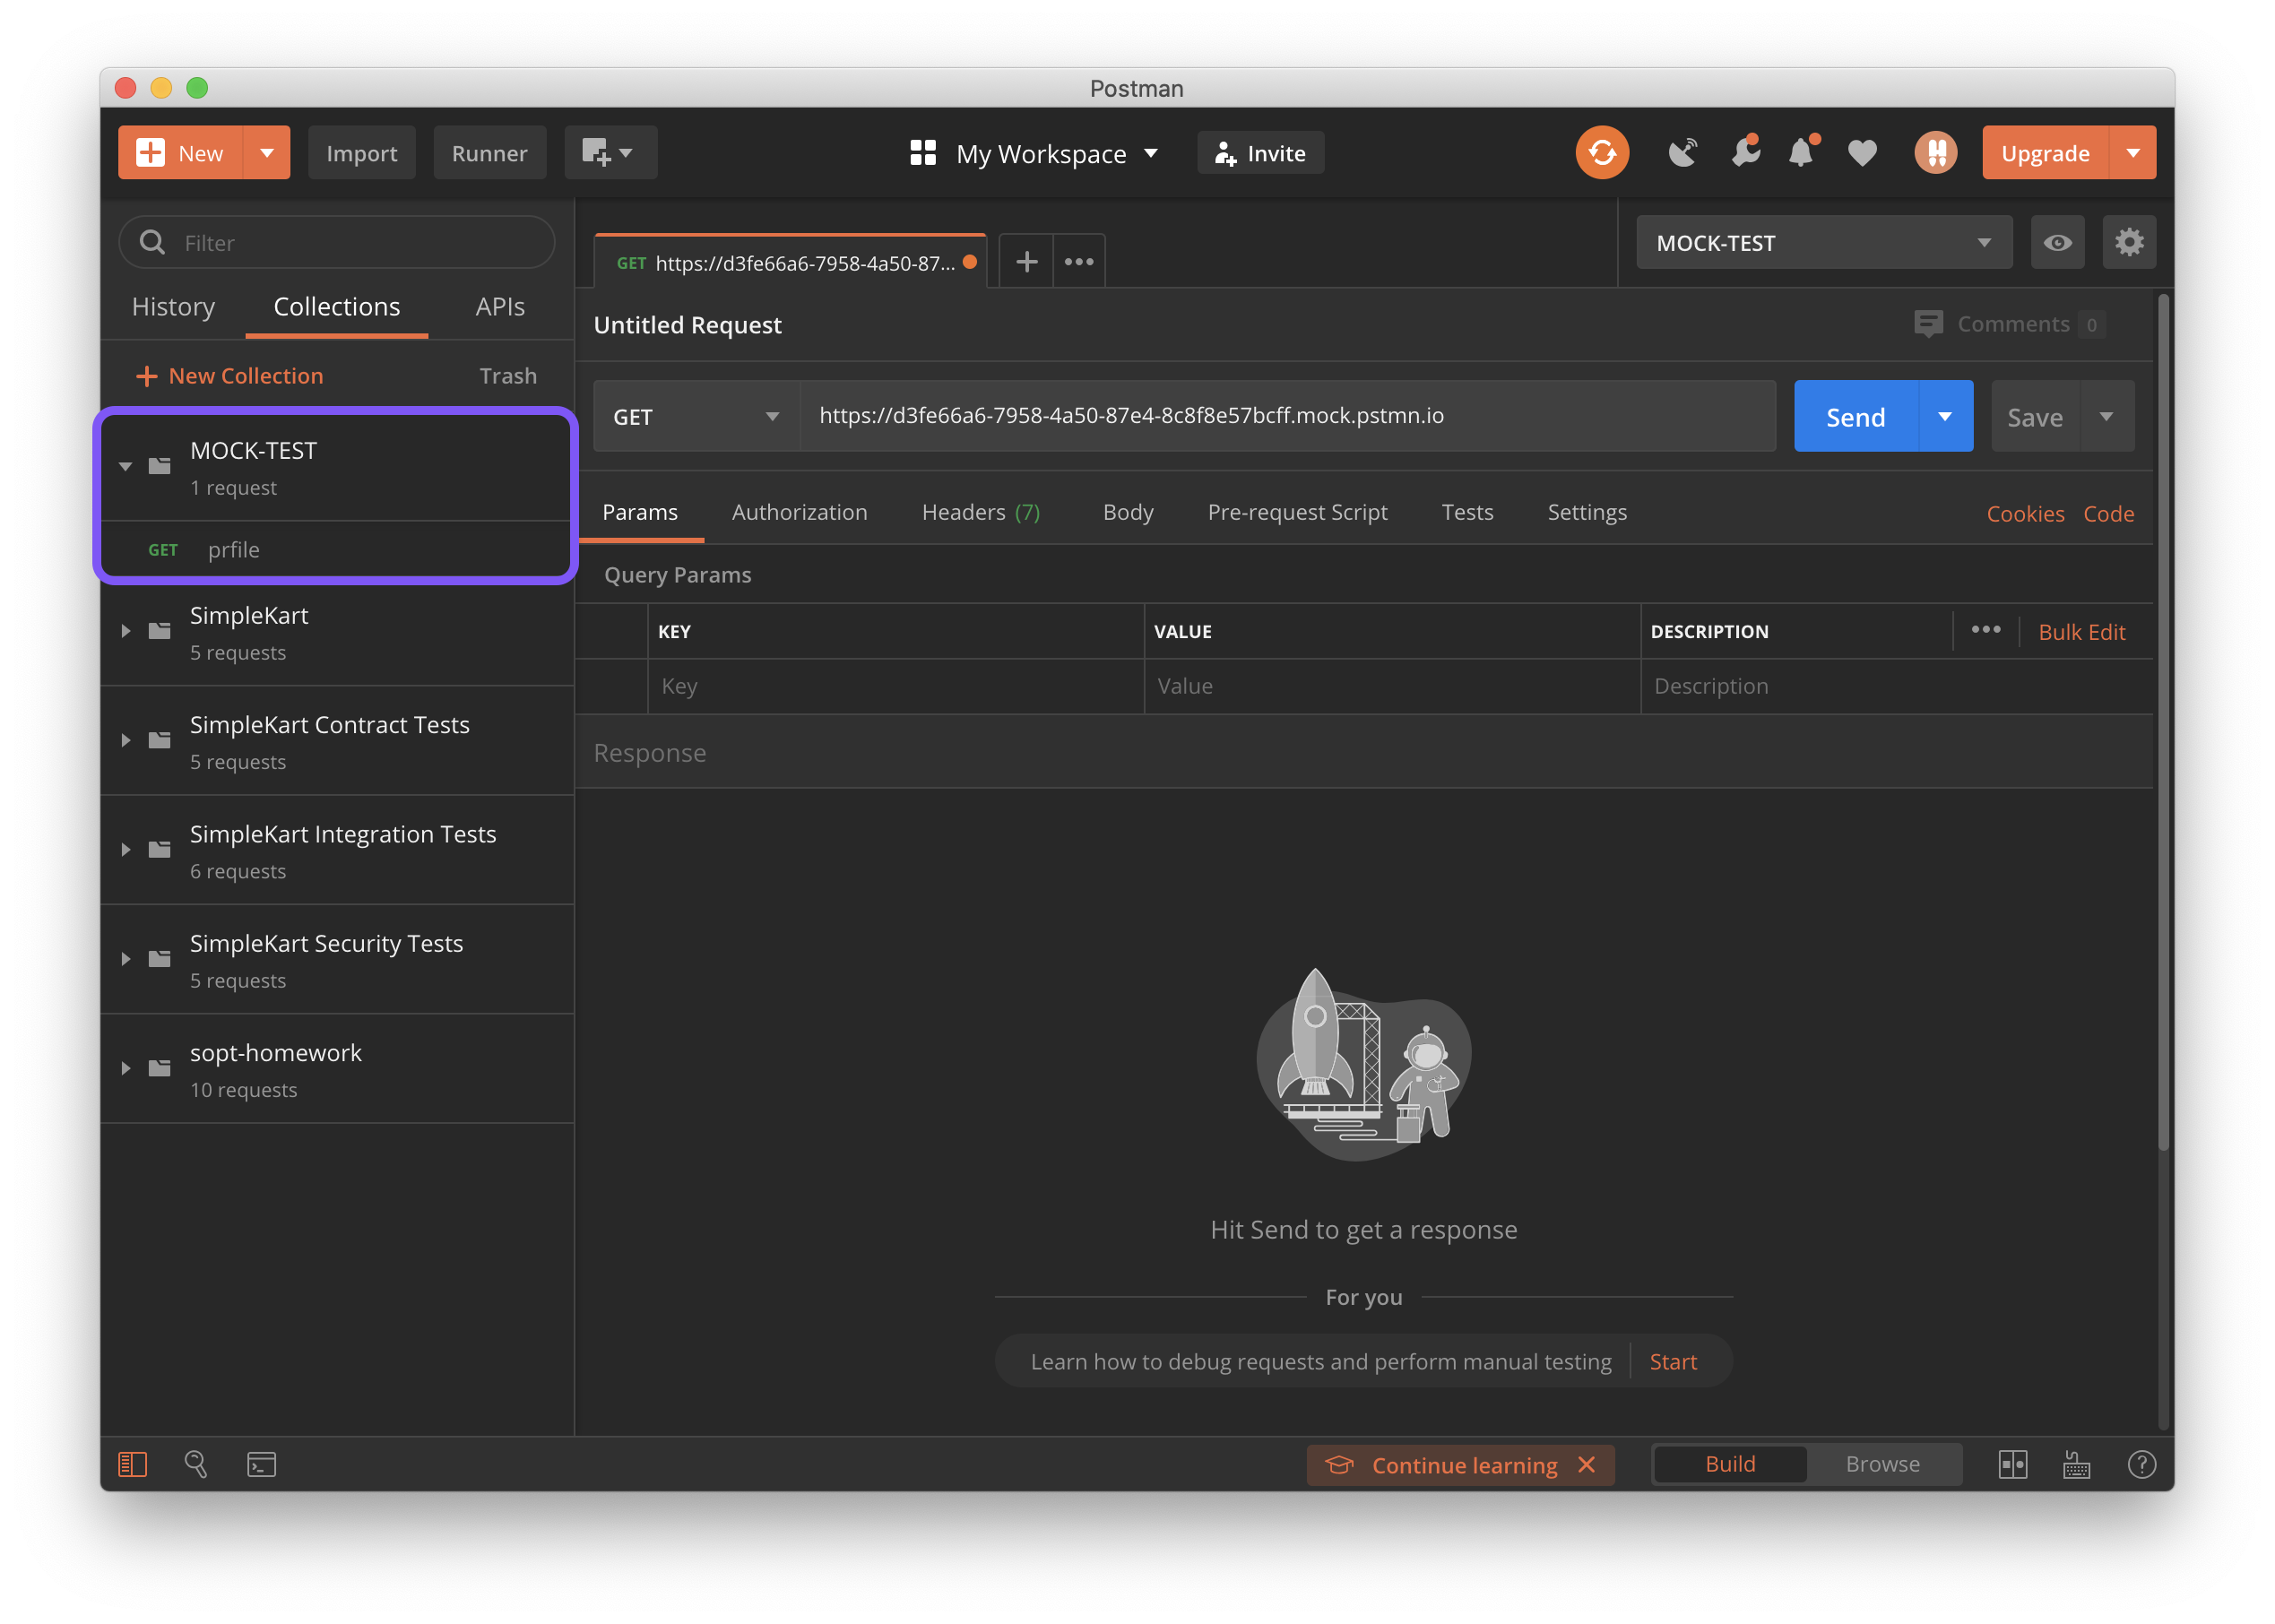Toggle the environment quick look eye
Image resolution: width=2275 pixels, height=1624 pixels.
click(2057, 242)
